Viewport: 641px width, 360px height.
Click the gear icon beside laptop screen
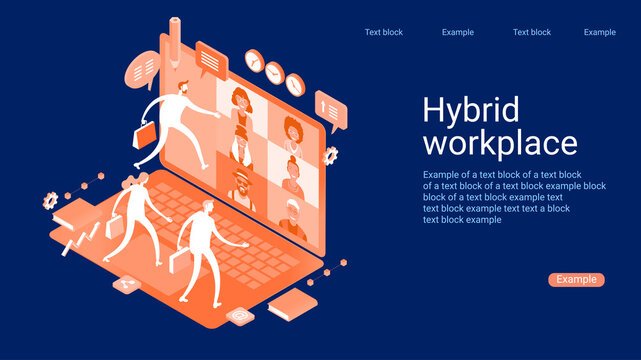[330, 156]
